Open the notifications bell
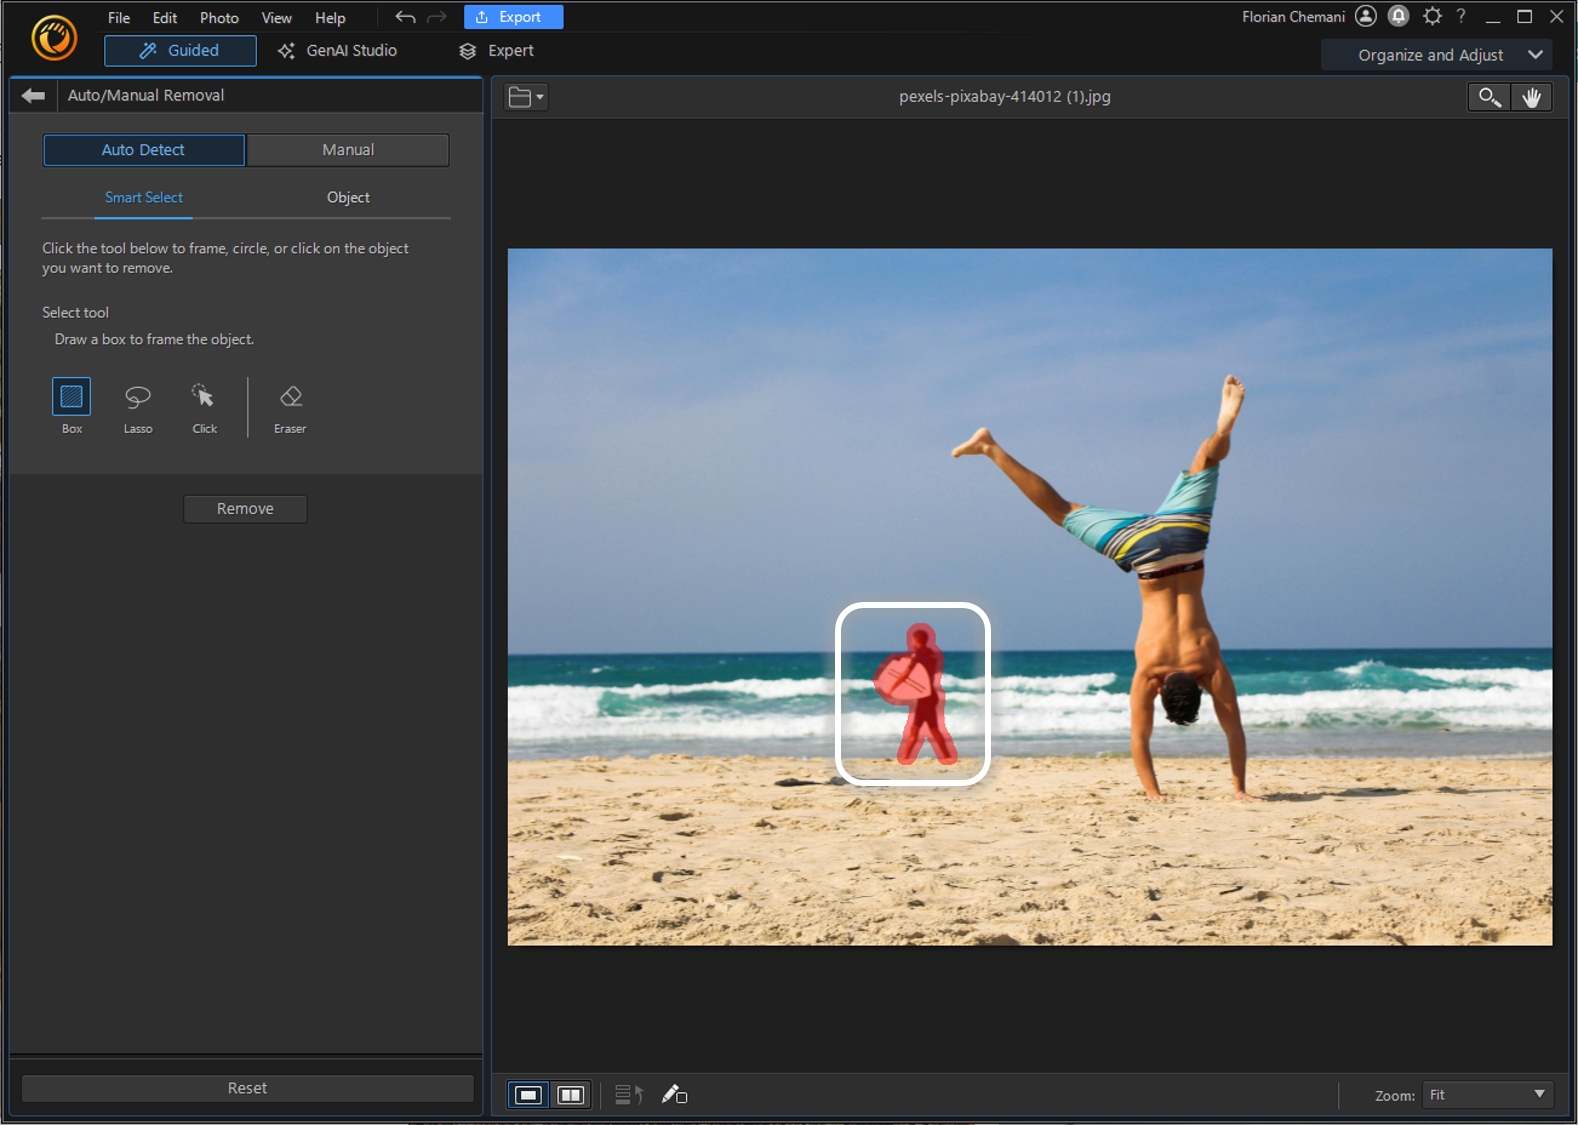The width and height of the screenshot is (1578, 1125). click(1399, 16)
